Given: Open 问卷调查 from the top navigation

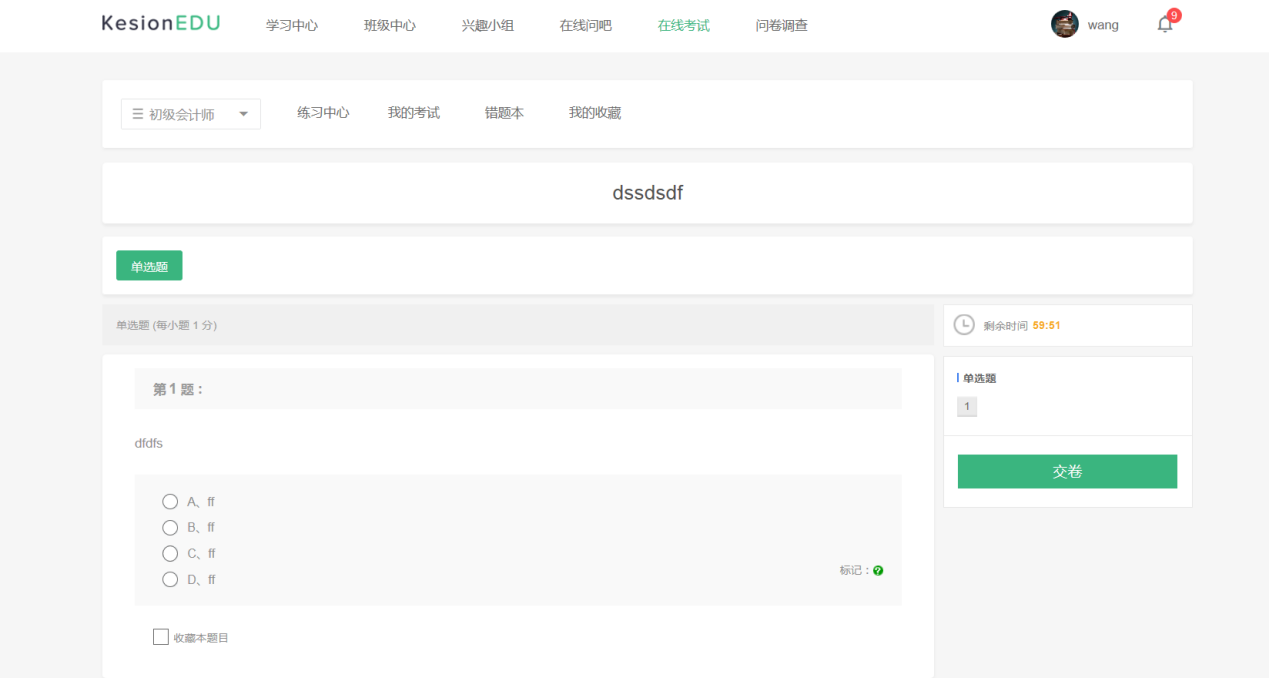Looking at the screenshot, I should click(782, 26).
